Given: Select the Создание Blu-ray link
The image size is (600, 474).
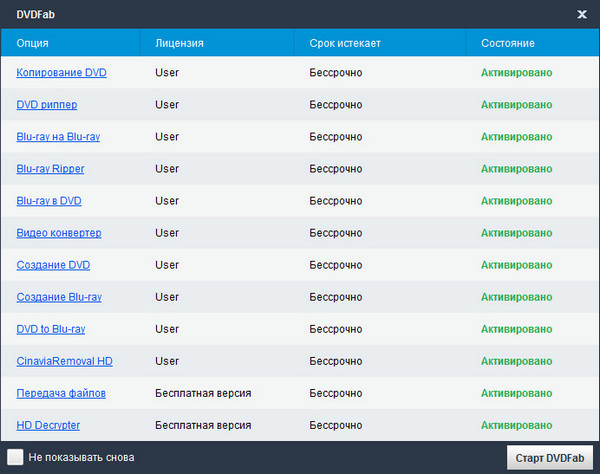Looking at the screenshot, I should [x=59, y=297].
